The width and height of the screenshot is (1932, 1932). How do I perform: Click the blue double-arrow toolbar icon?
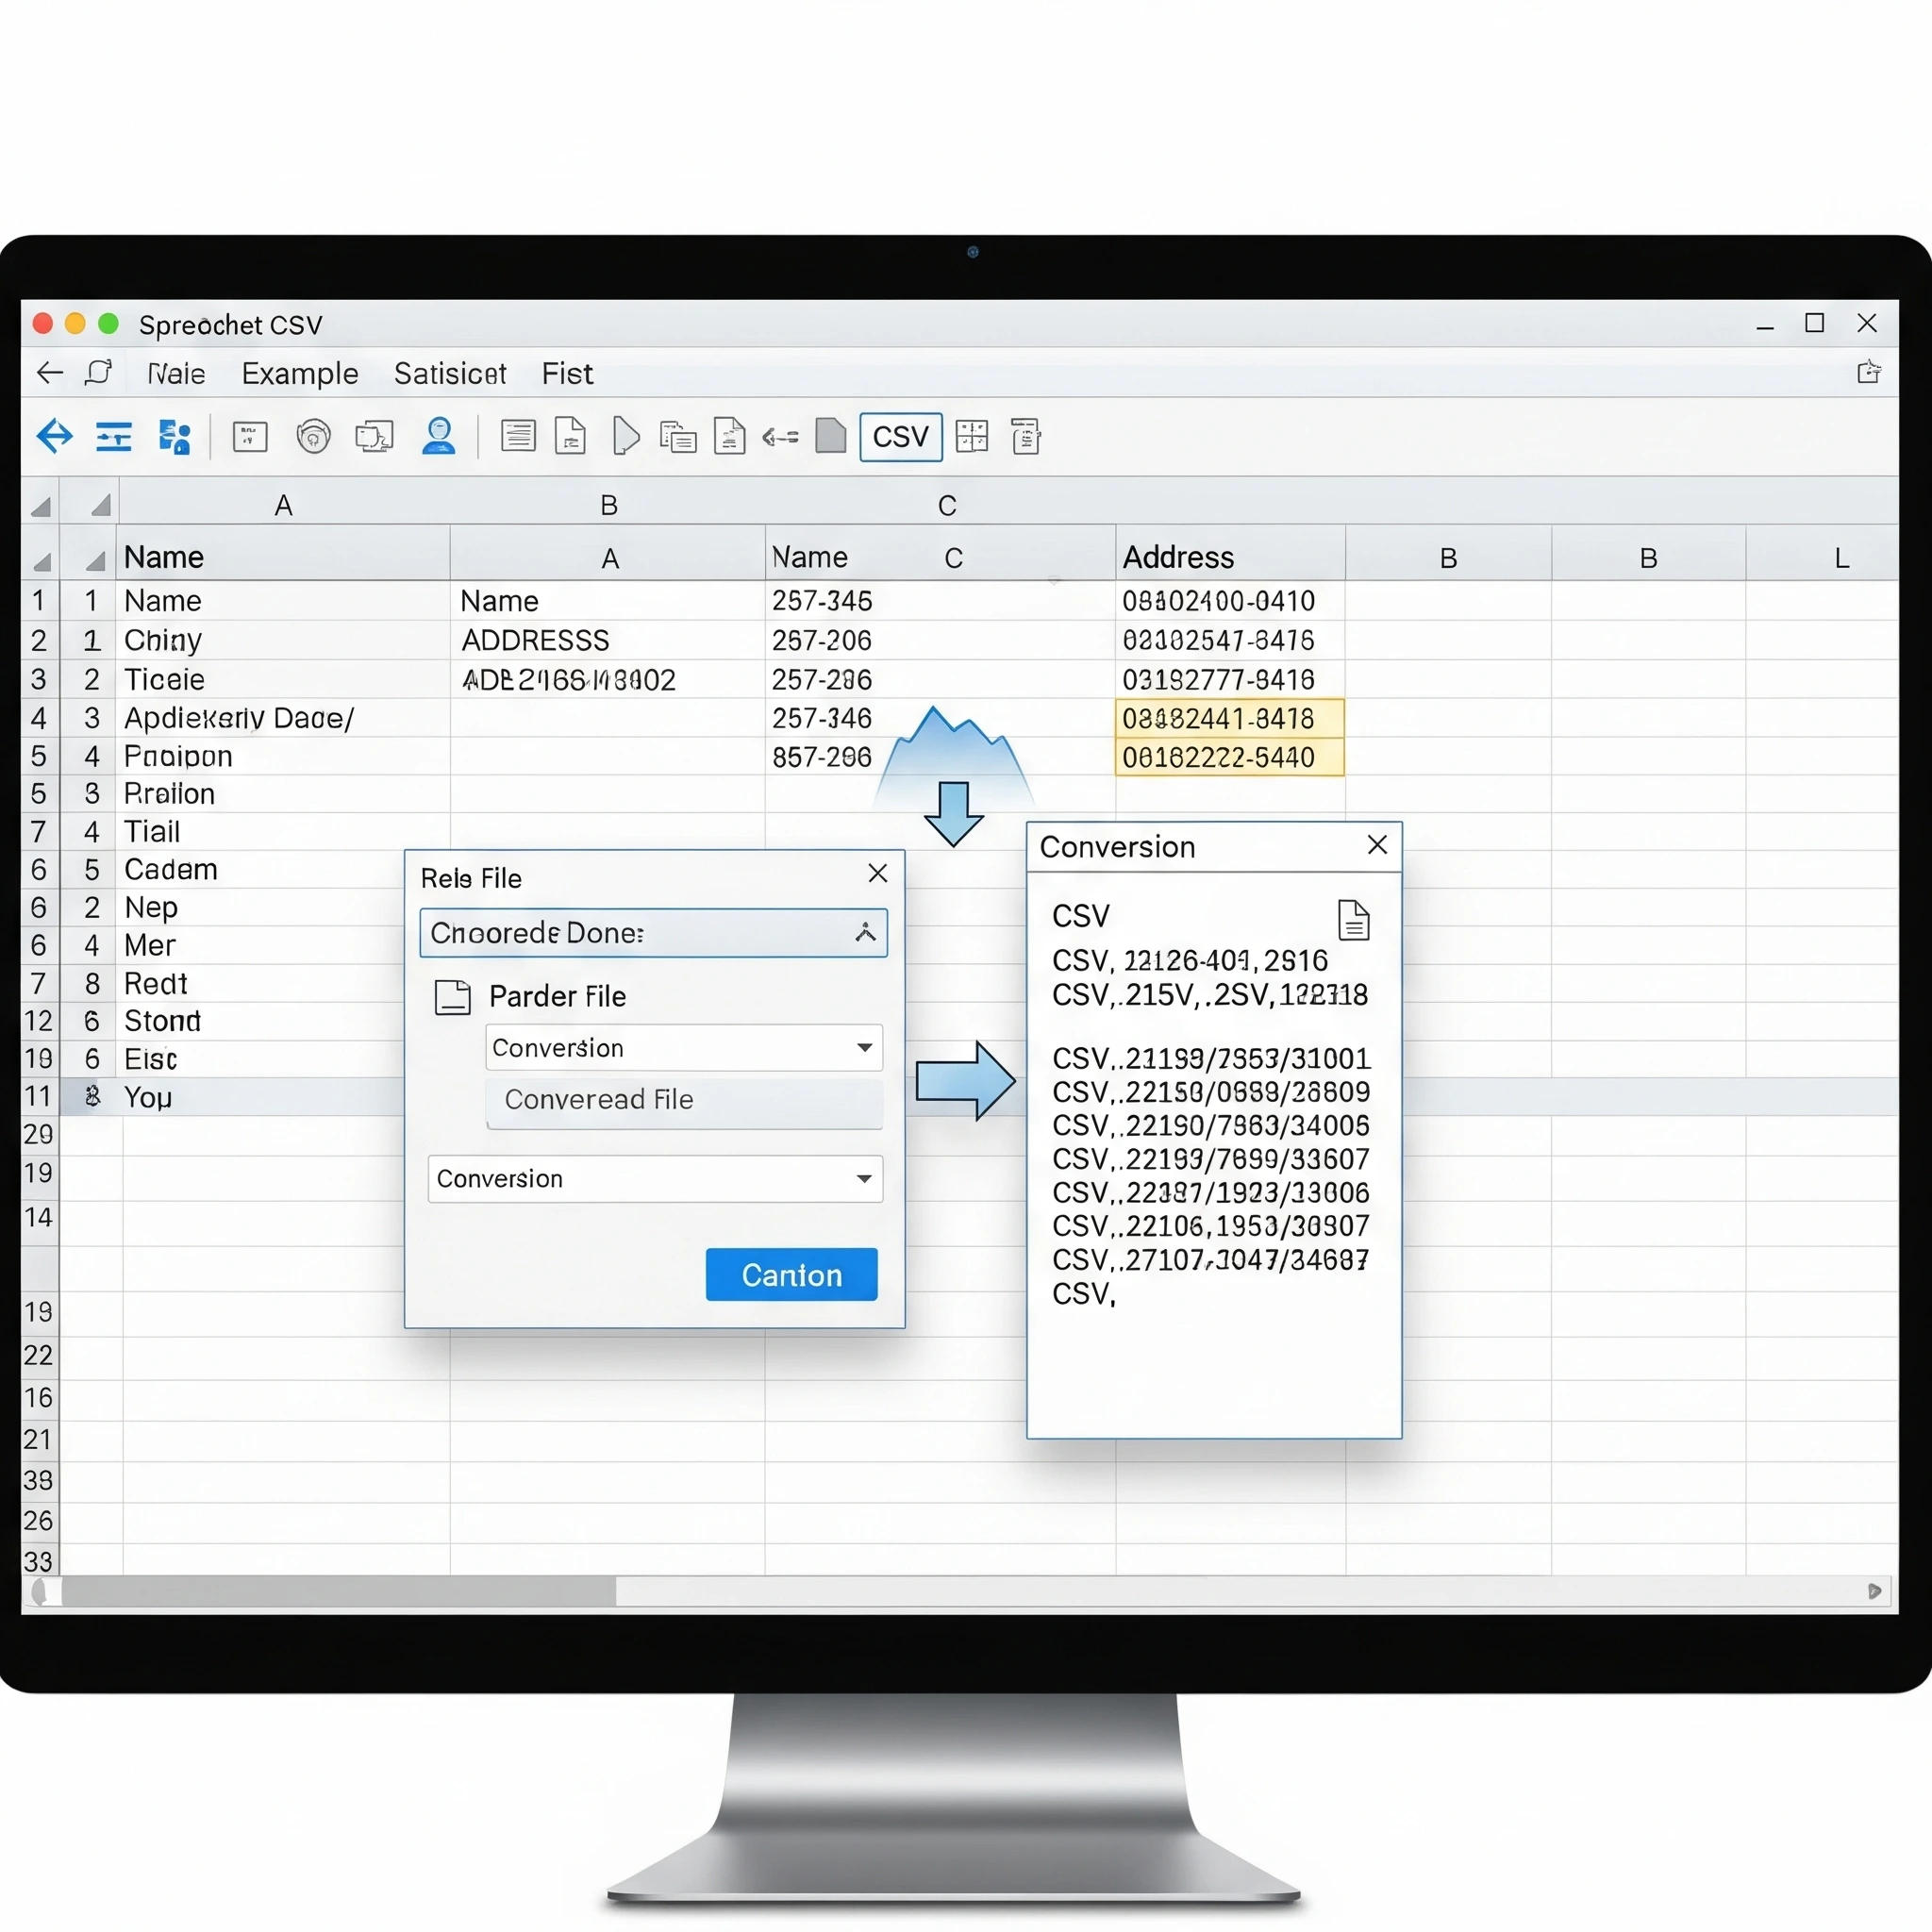tap(55, 437)
